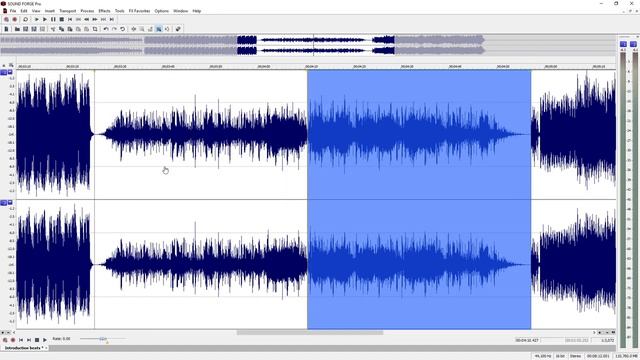Click the Undo icon

[x=106, y=29]
